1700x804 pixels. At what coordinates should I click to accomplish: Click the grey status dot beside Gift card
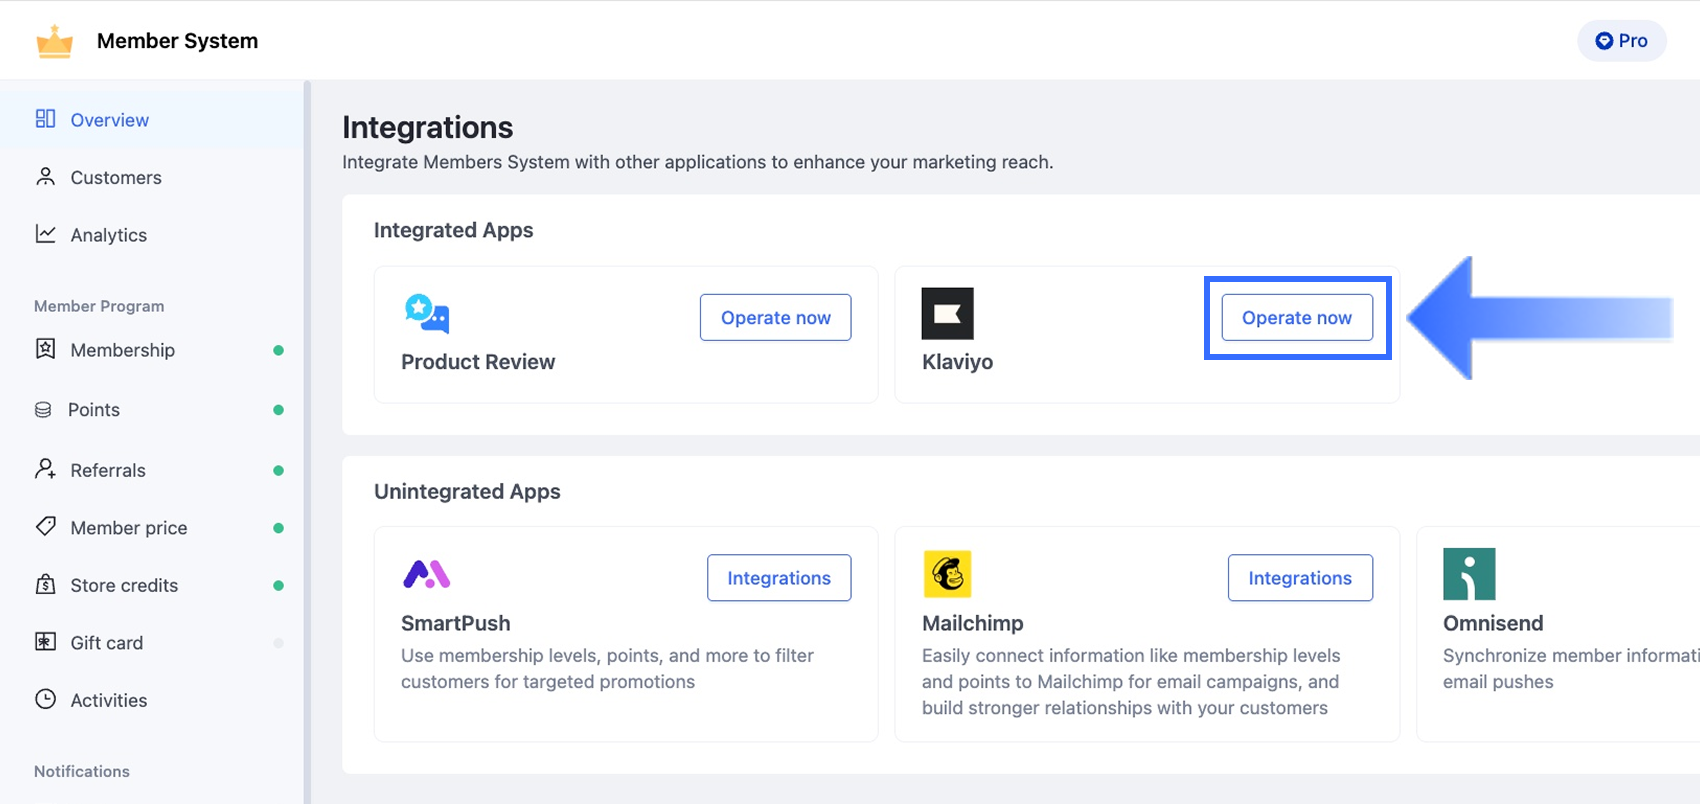(x=278, y=643)
